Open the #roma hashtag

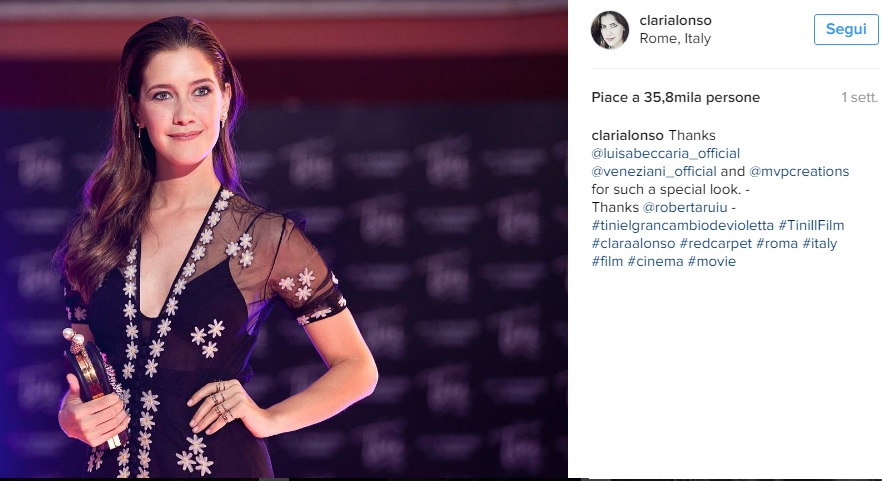click(x=777, y=244)
